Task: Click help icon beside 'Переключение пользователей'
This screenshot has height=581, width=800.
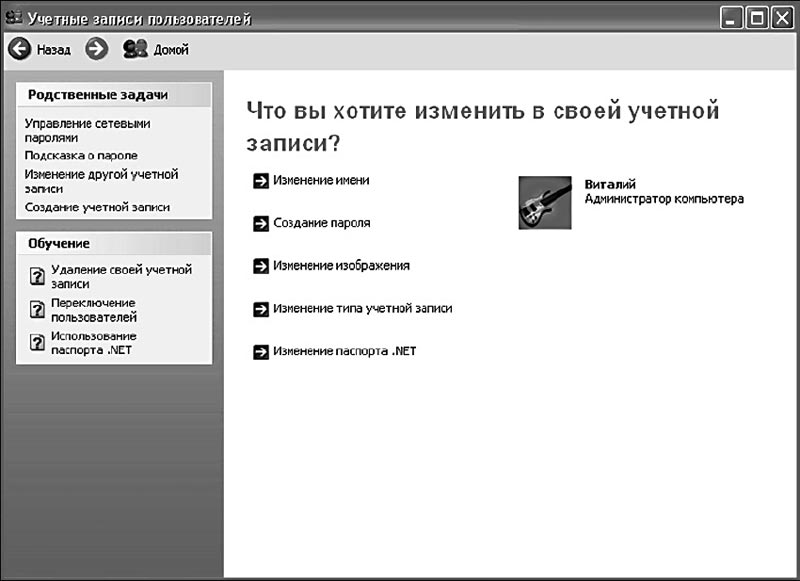Action: 37,309
